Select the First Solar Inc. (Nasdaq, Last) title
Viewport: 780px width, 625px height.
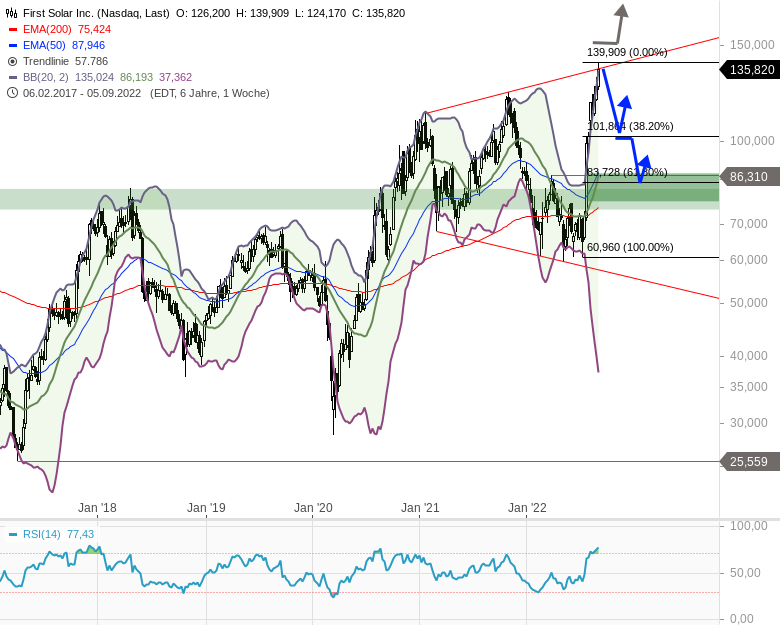[x=96, y=13]
